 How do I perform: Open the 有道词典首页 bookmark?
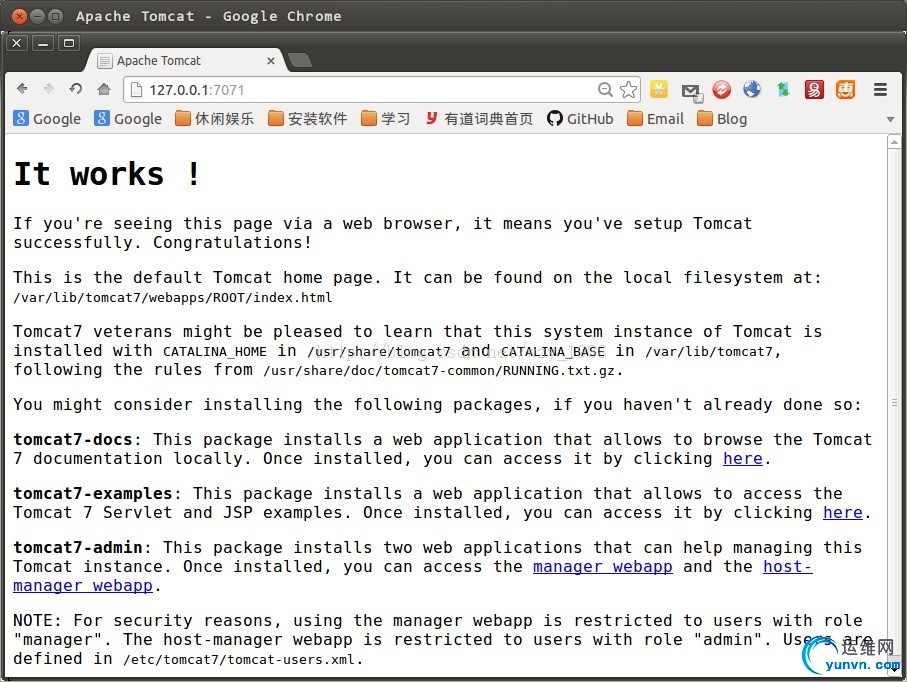tap(480, 119)
